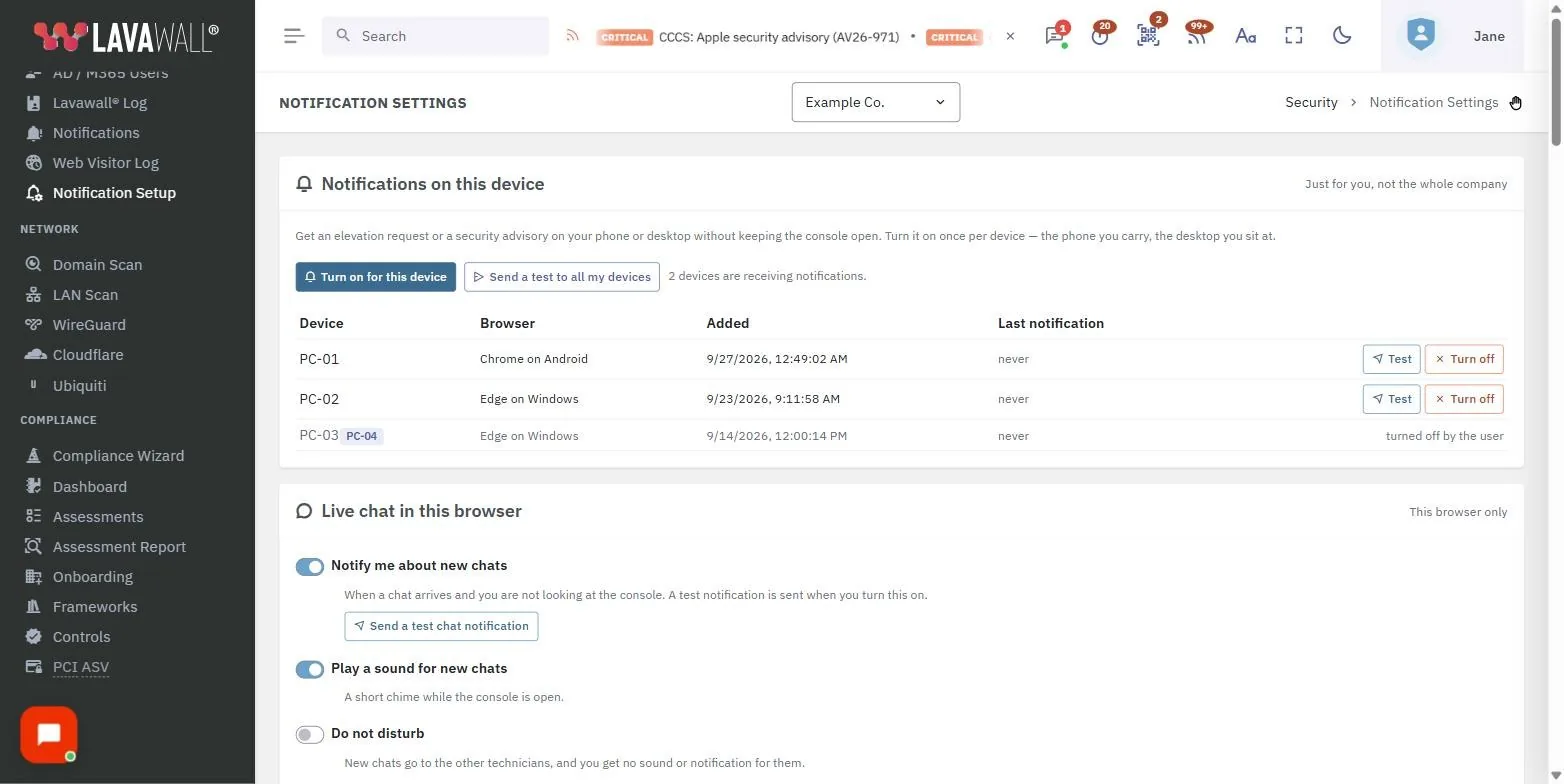Click the hand icon next to the breadcrumb

[1516, 103]
